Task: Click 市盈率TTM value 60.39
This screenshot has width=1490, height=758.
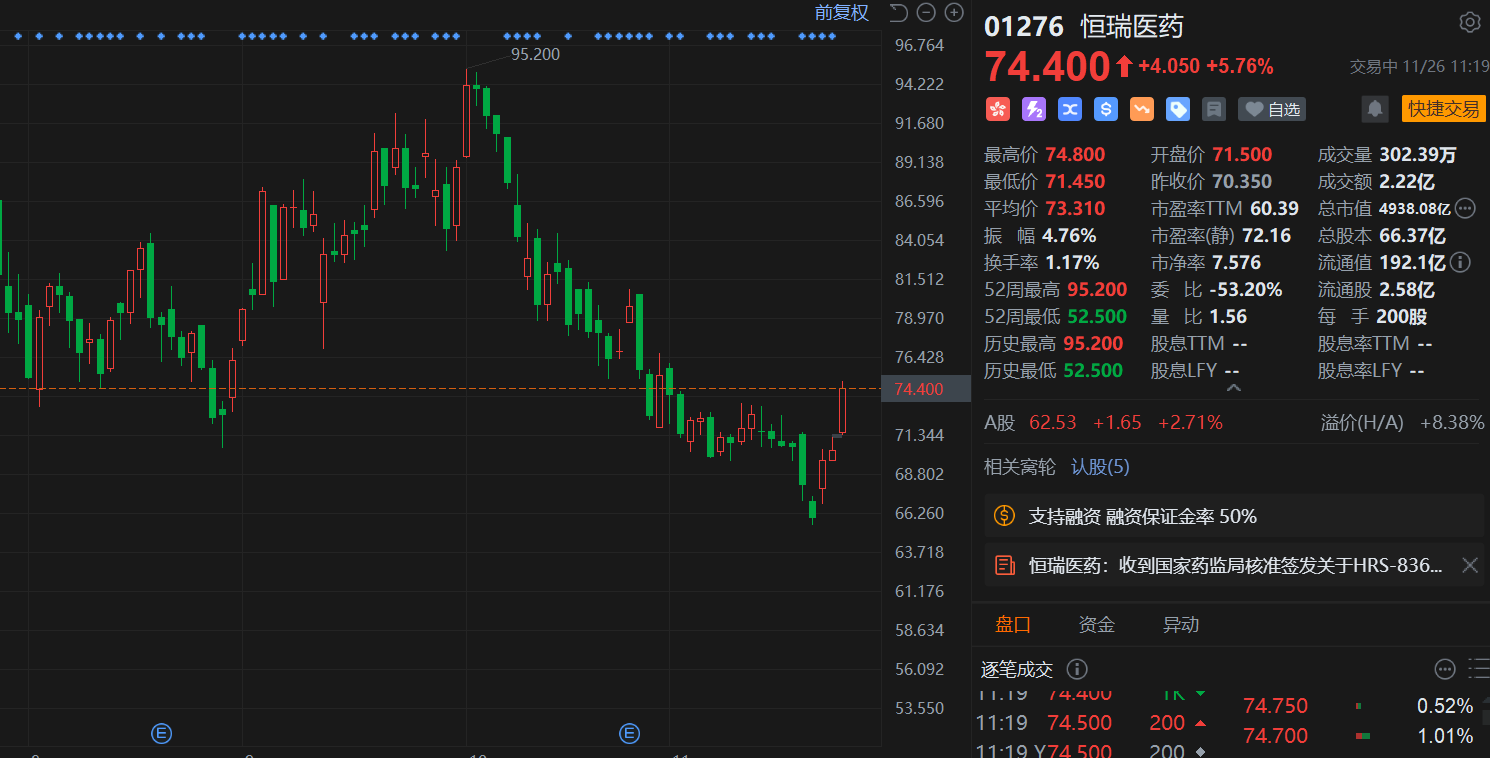Action: [x=1275, y=209]
